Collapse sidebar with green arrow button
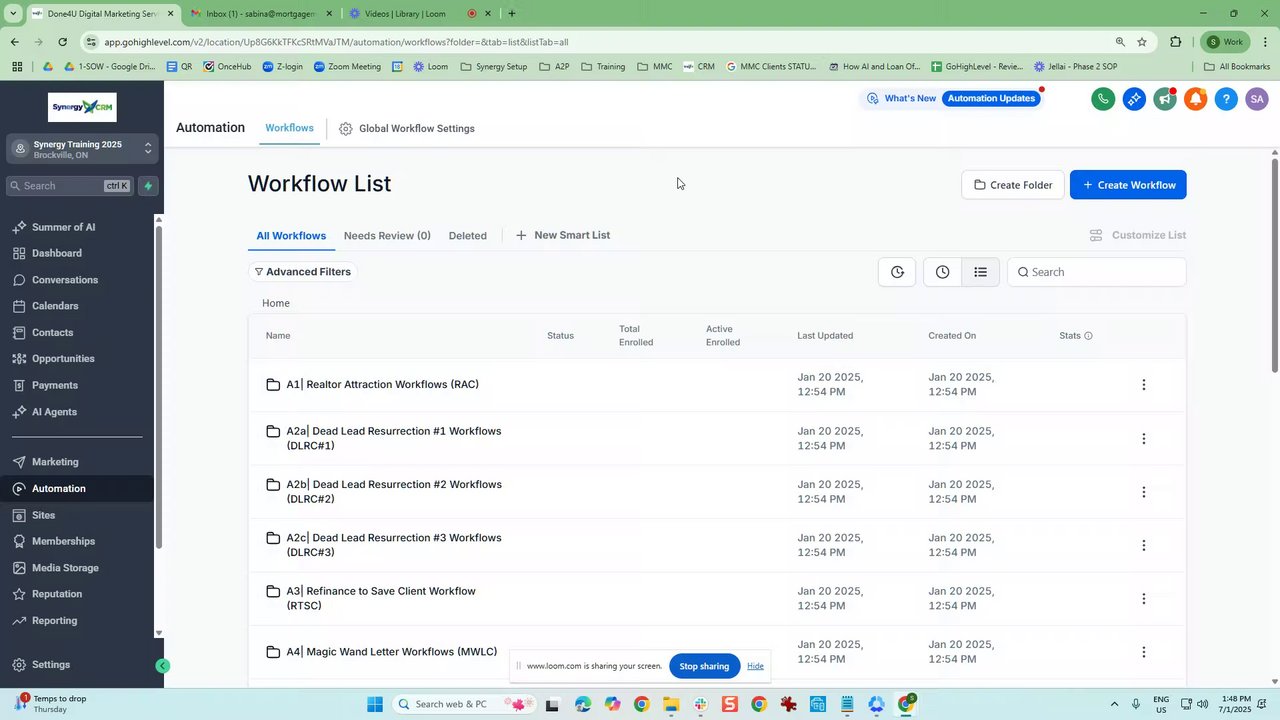Viewport: 1280px width, 720px height. [x=162, y=666]
